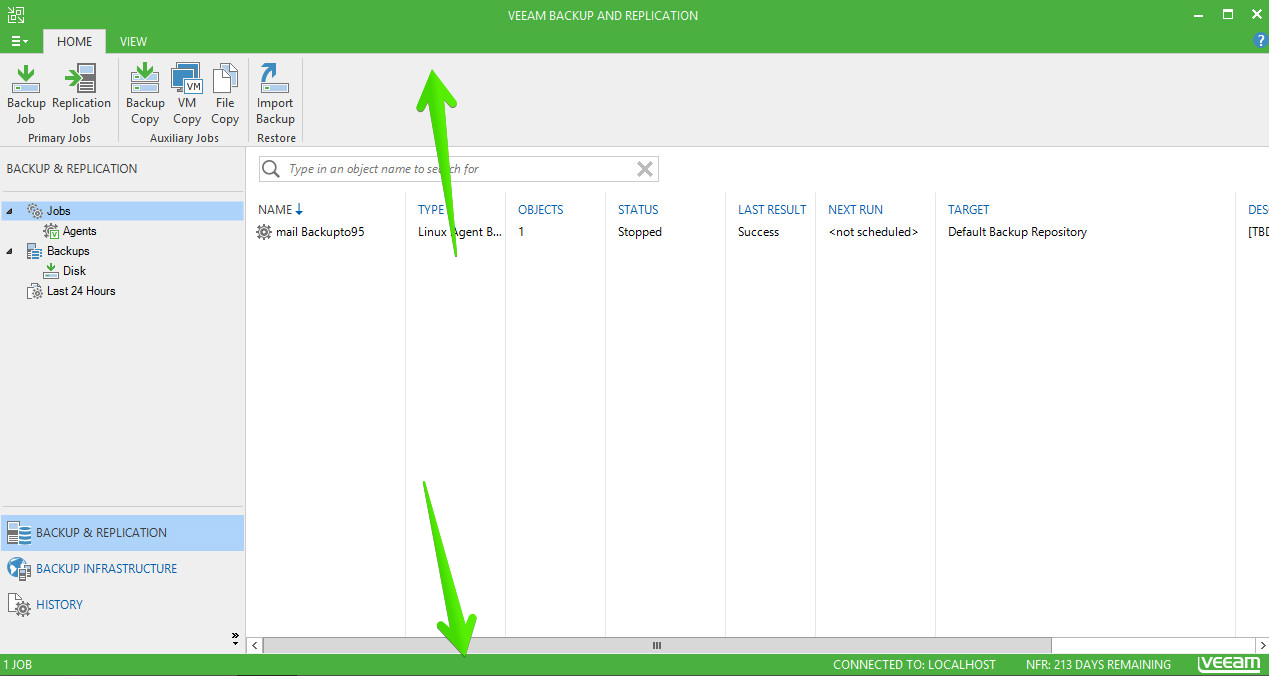Sort by OBJECTS column header

point(540,209)
